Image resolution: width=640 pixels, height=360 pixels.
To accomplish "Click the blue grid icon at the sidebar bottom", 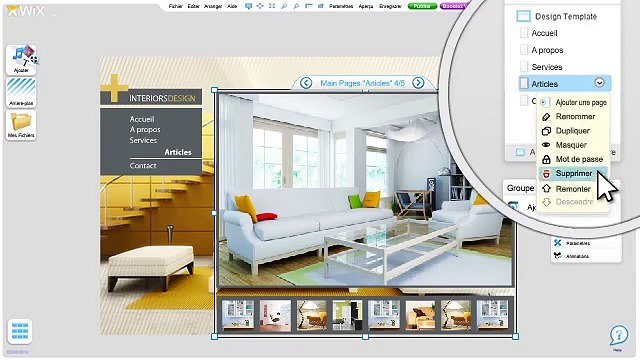I will [20, 331].
